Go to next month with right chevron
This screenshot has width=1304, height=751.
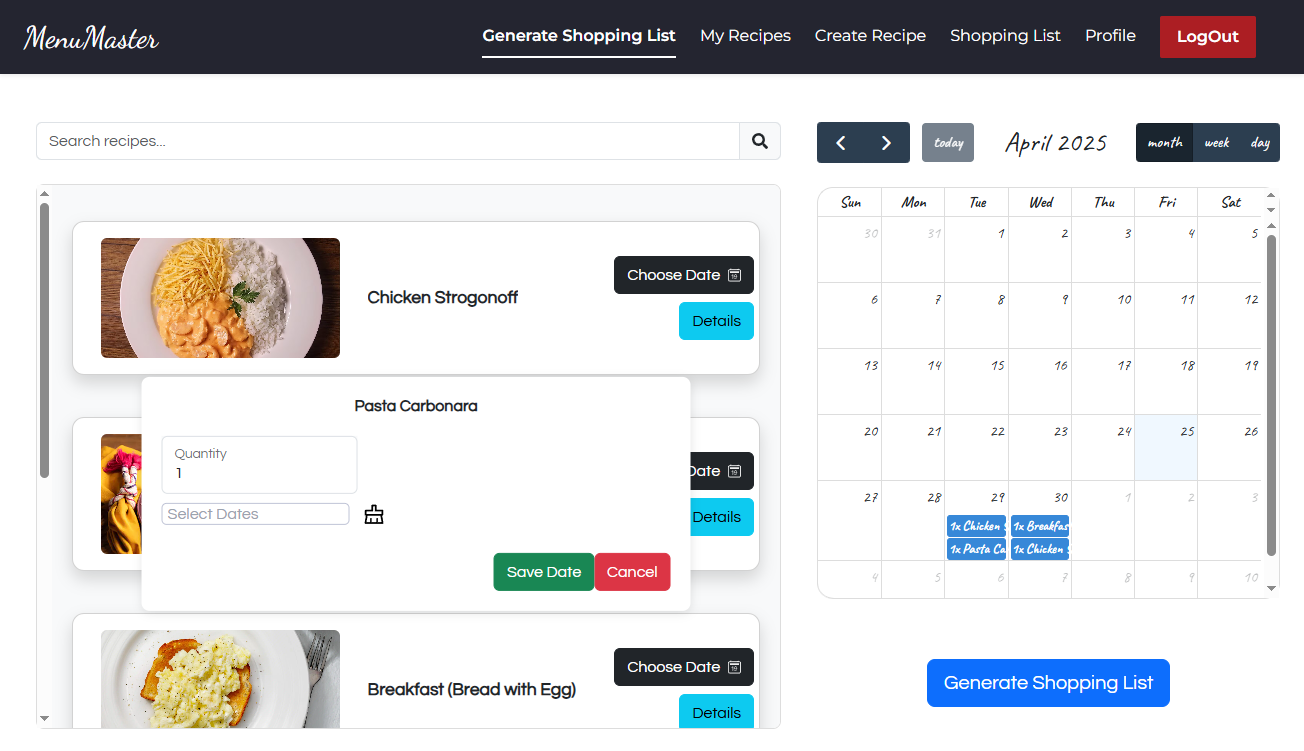coord(886,143)
